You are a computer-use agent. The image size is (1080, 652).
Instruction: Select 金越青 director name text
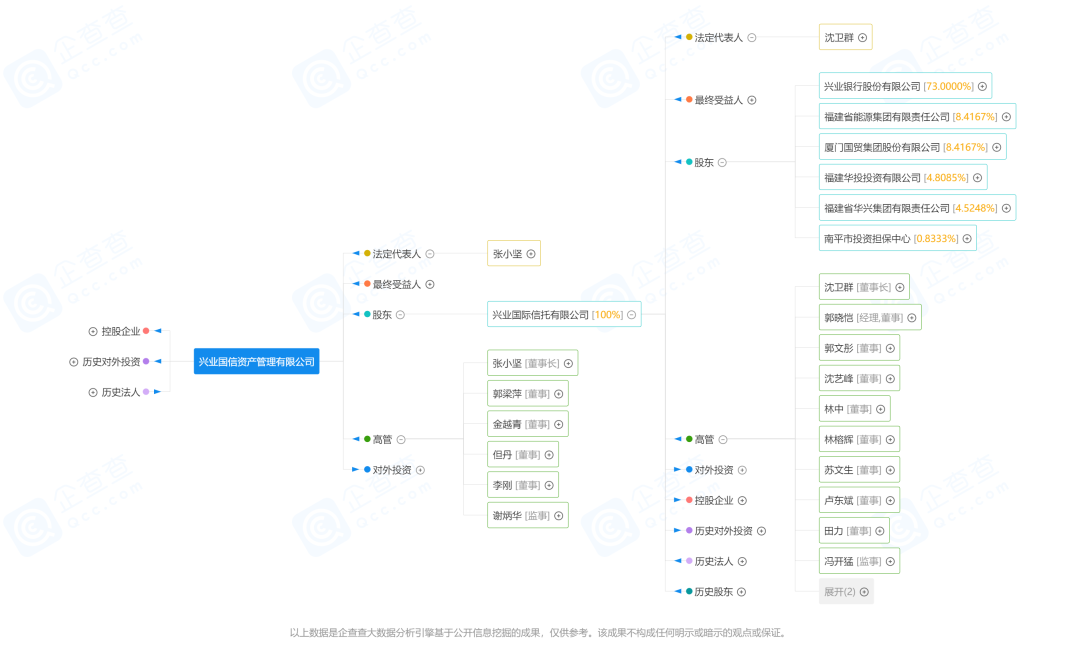tap(507, 425)
